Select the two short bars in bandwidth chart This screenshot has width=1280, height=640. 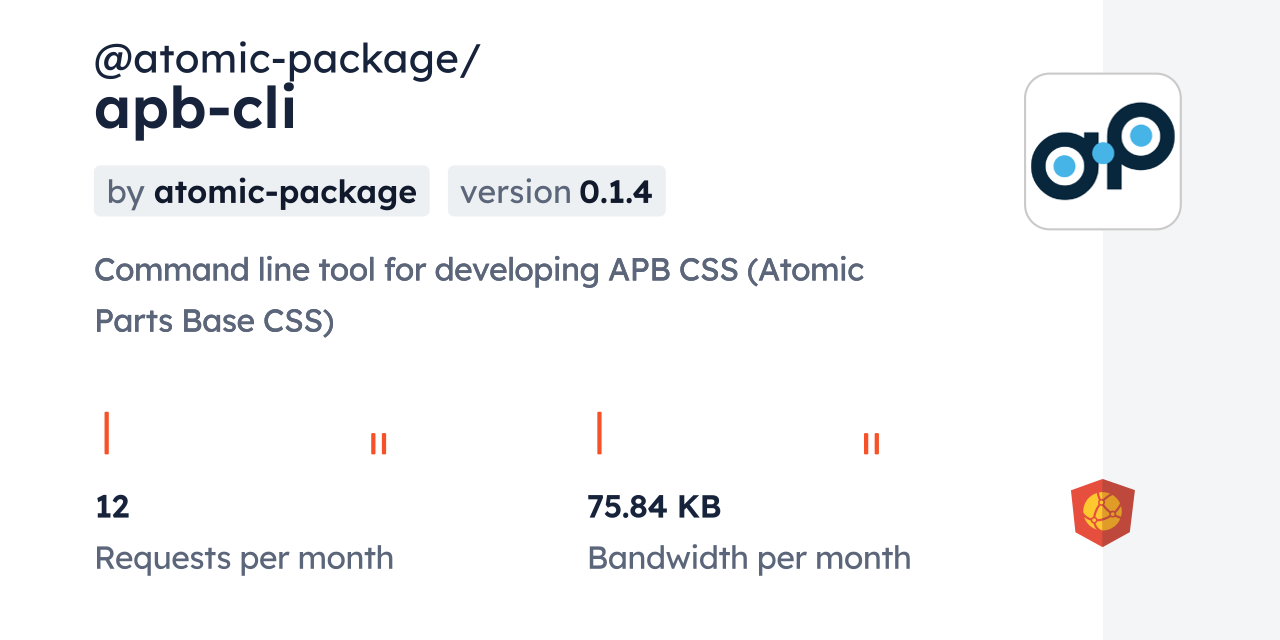pyautogui.click(x=871, y=443)
